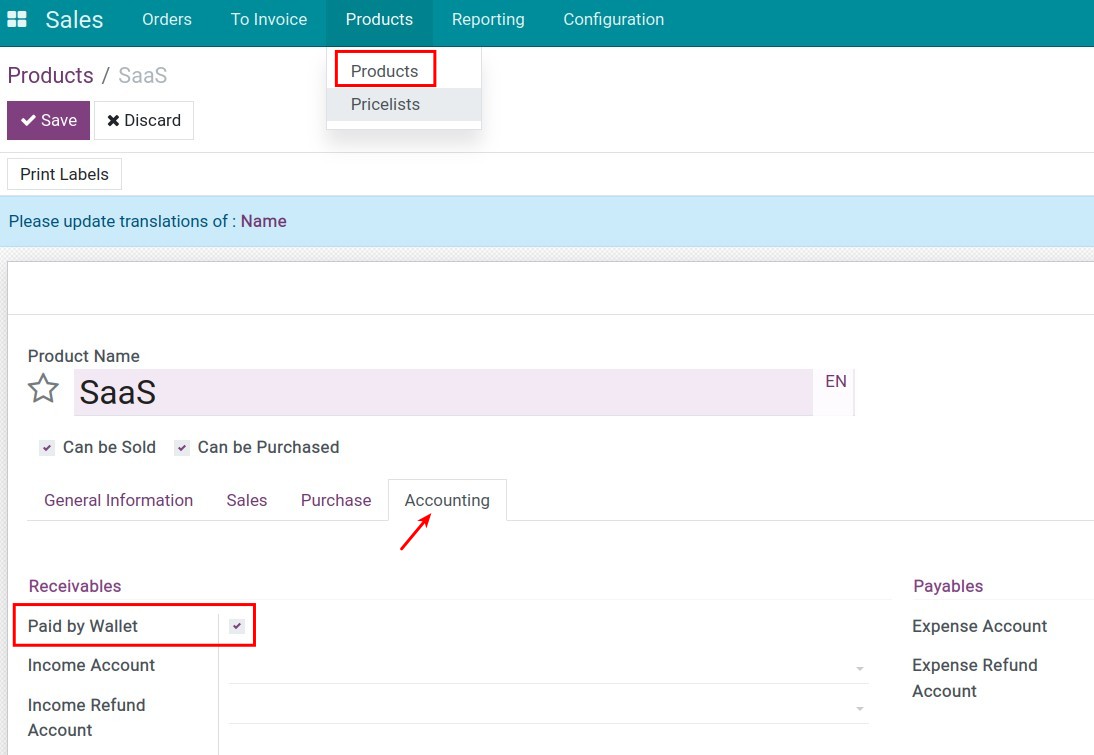Toggle the Paid by Wallet checkbox
The height and width of the screenshot is (755, 1094).
tap(237, 625)
